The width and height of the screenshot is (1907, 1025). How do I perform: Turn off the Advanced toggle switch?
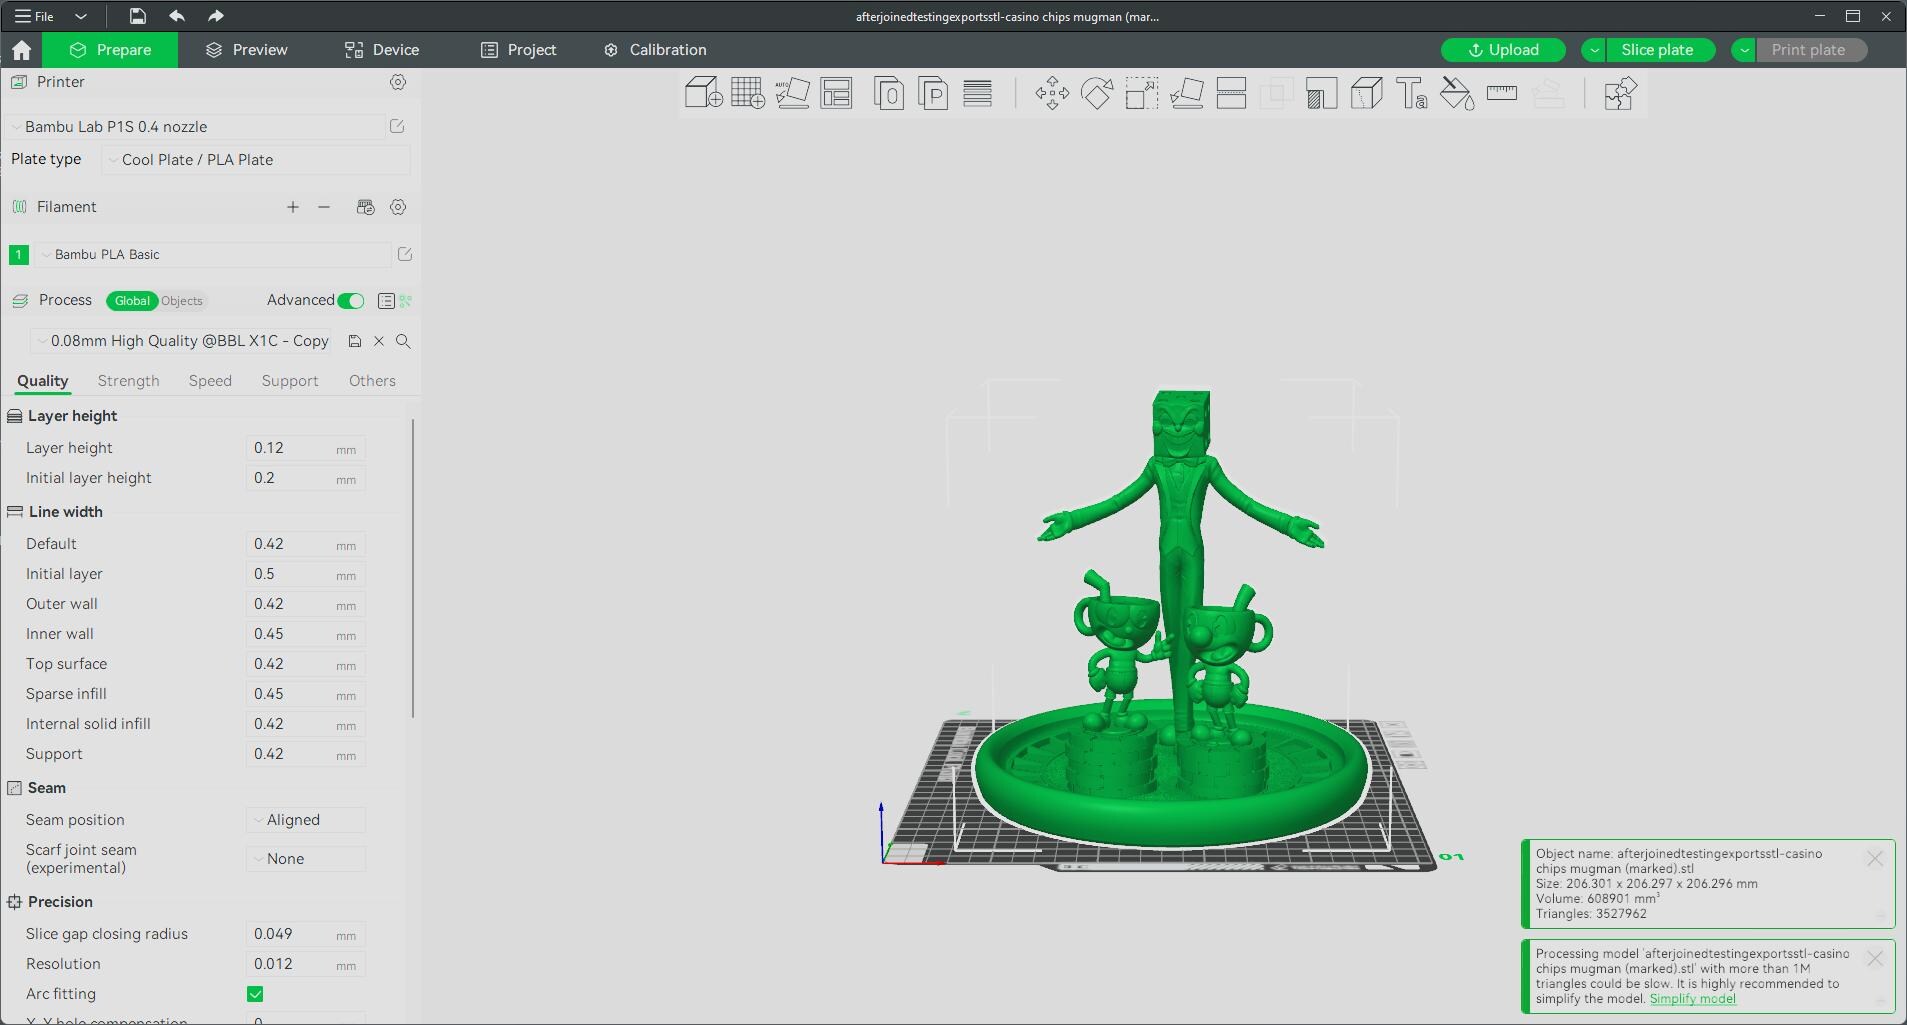[x=351, y=301]
